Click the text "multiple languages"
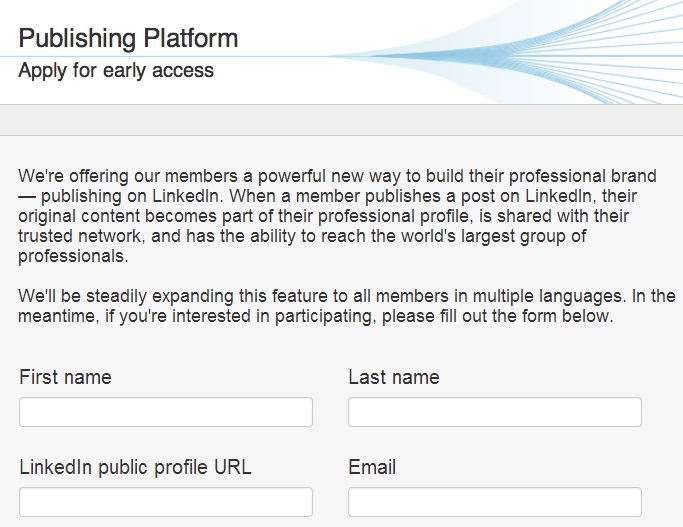Screen dimensions: 683x527 (547, 296)
